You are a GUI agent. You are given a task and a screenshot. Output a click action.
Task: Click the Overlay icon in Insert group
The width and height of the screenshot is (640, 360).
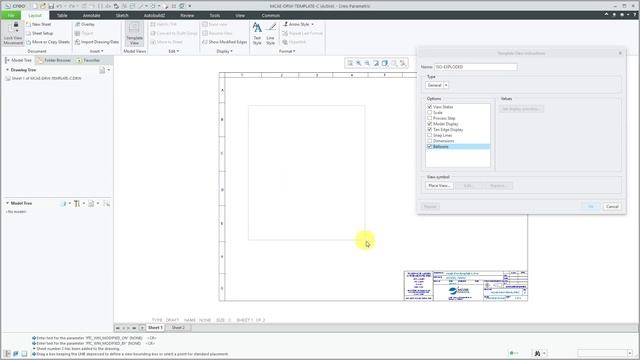pyautogui.click(x=78, y=24)
